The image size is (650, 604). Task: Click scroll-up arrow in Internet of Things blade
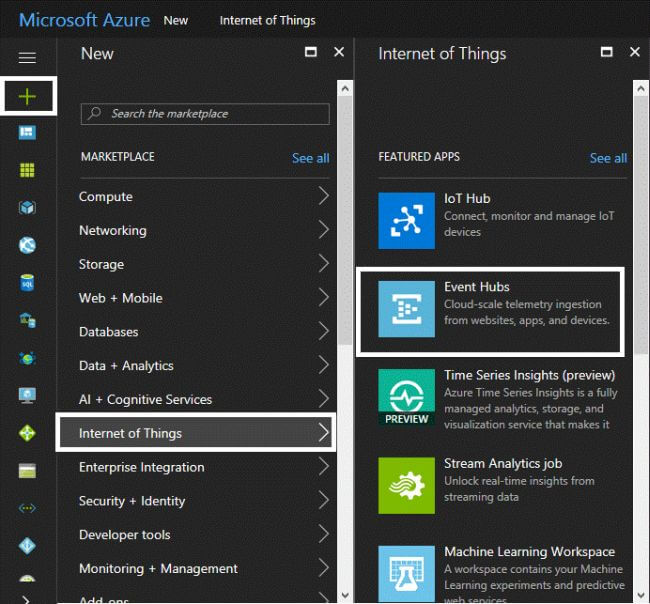pyautogui.click(x=640, y=88)
